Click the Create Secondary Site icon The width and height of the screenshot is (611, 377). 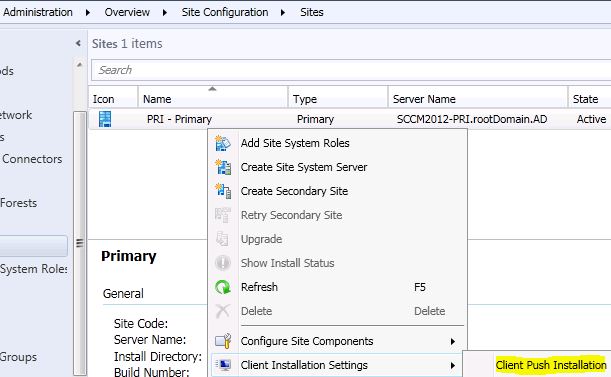click(223, 191)
